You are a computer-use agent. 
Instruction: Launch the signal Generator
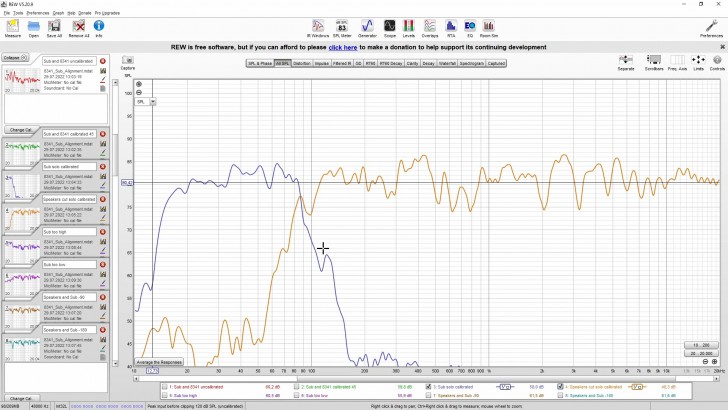pyautogui.click(x=367, y=29)
